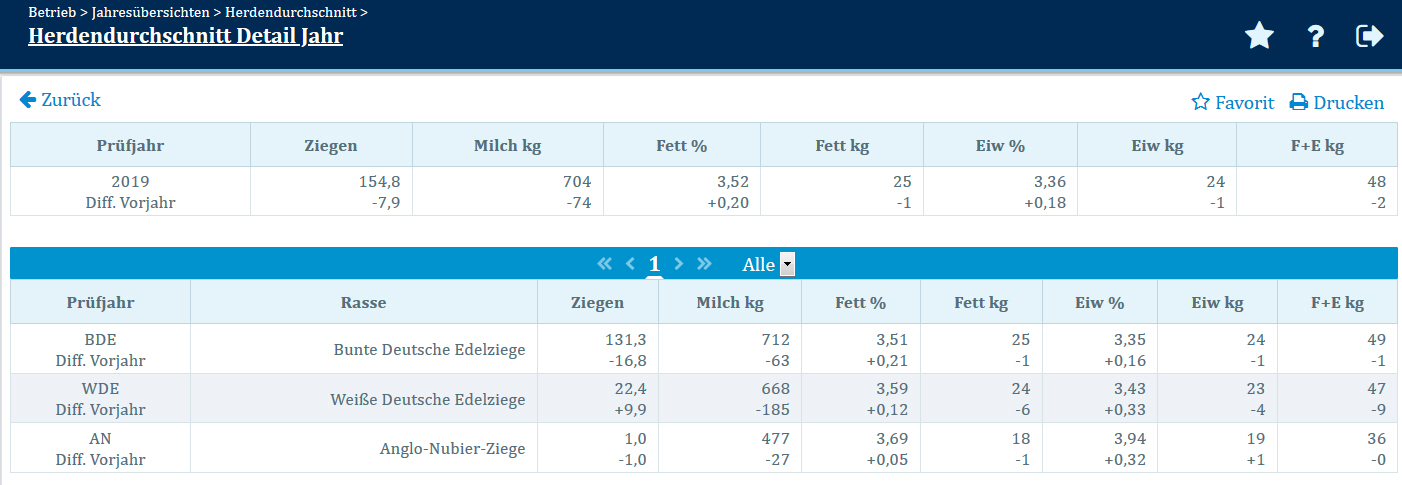Click the Drucken link text
1402x485 pixels.
coord(1349,103)
